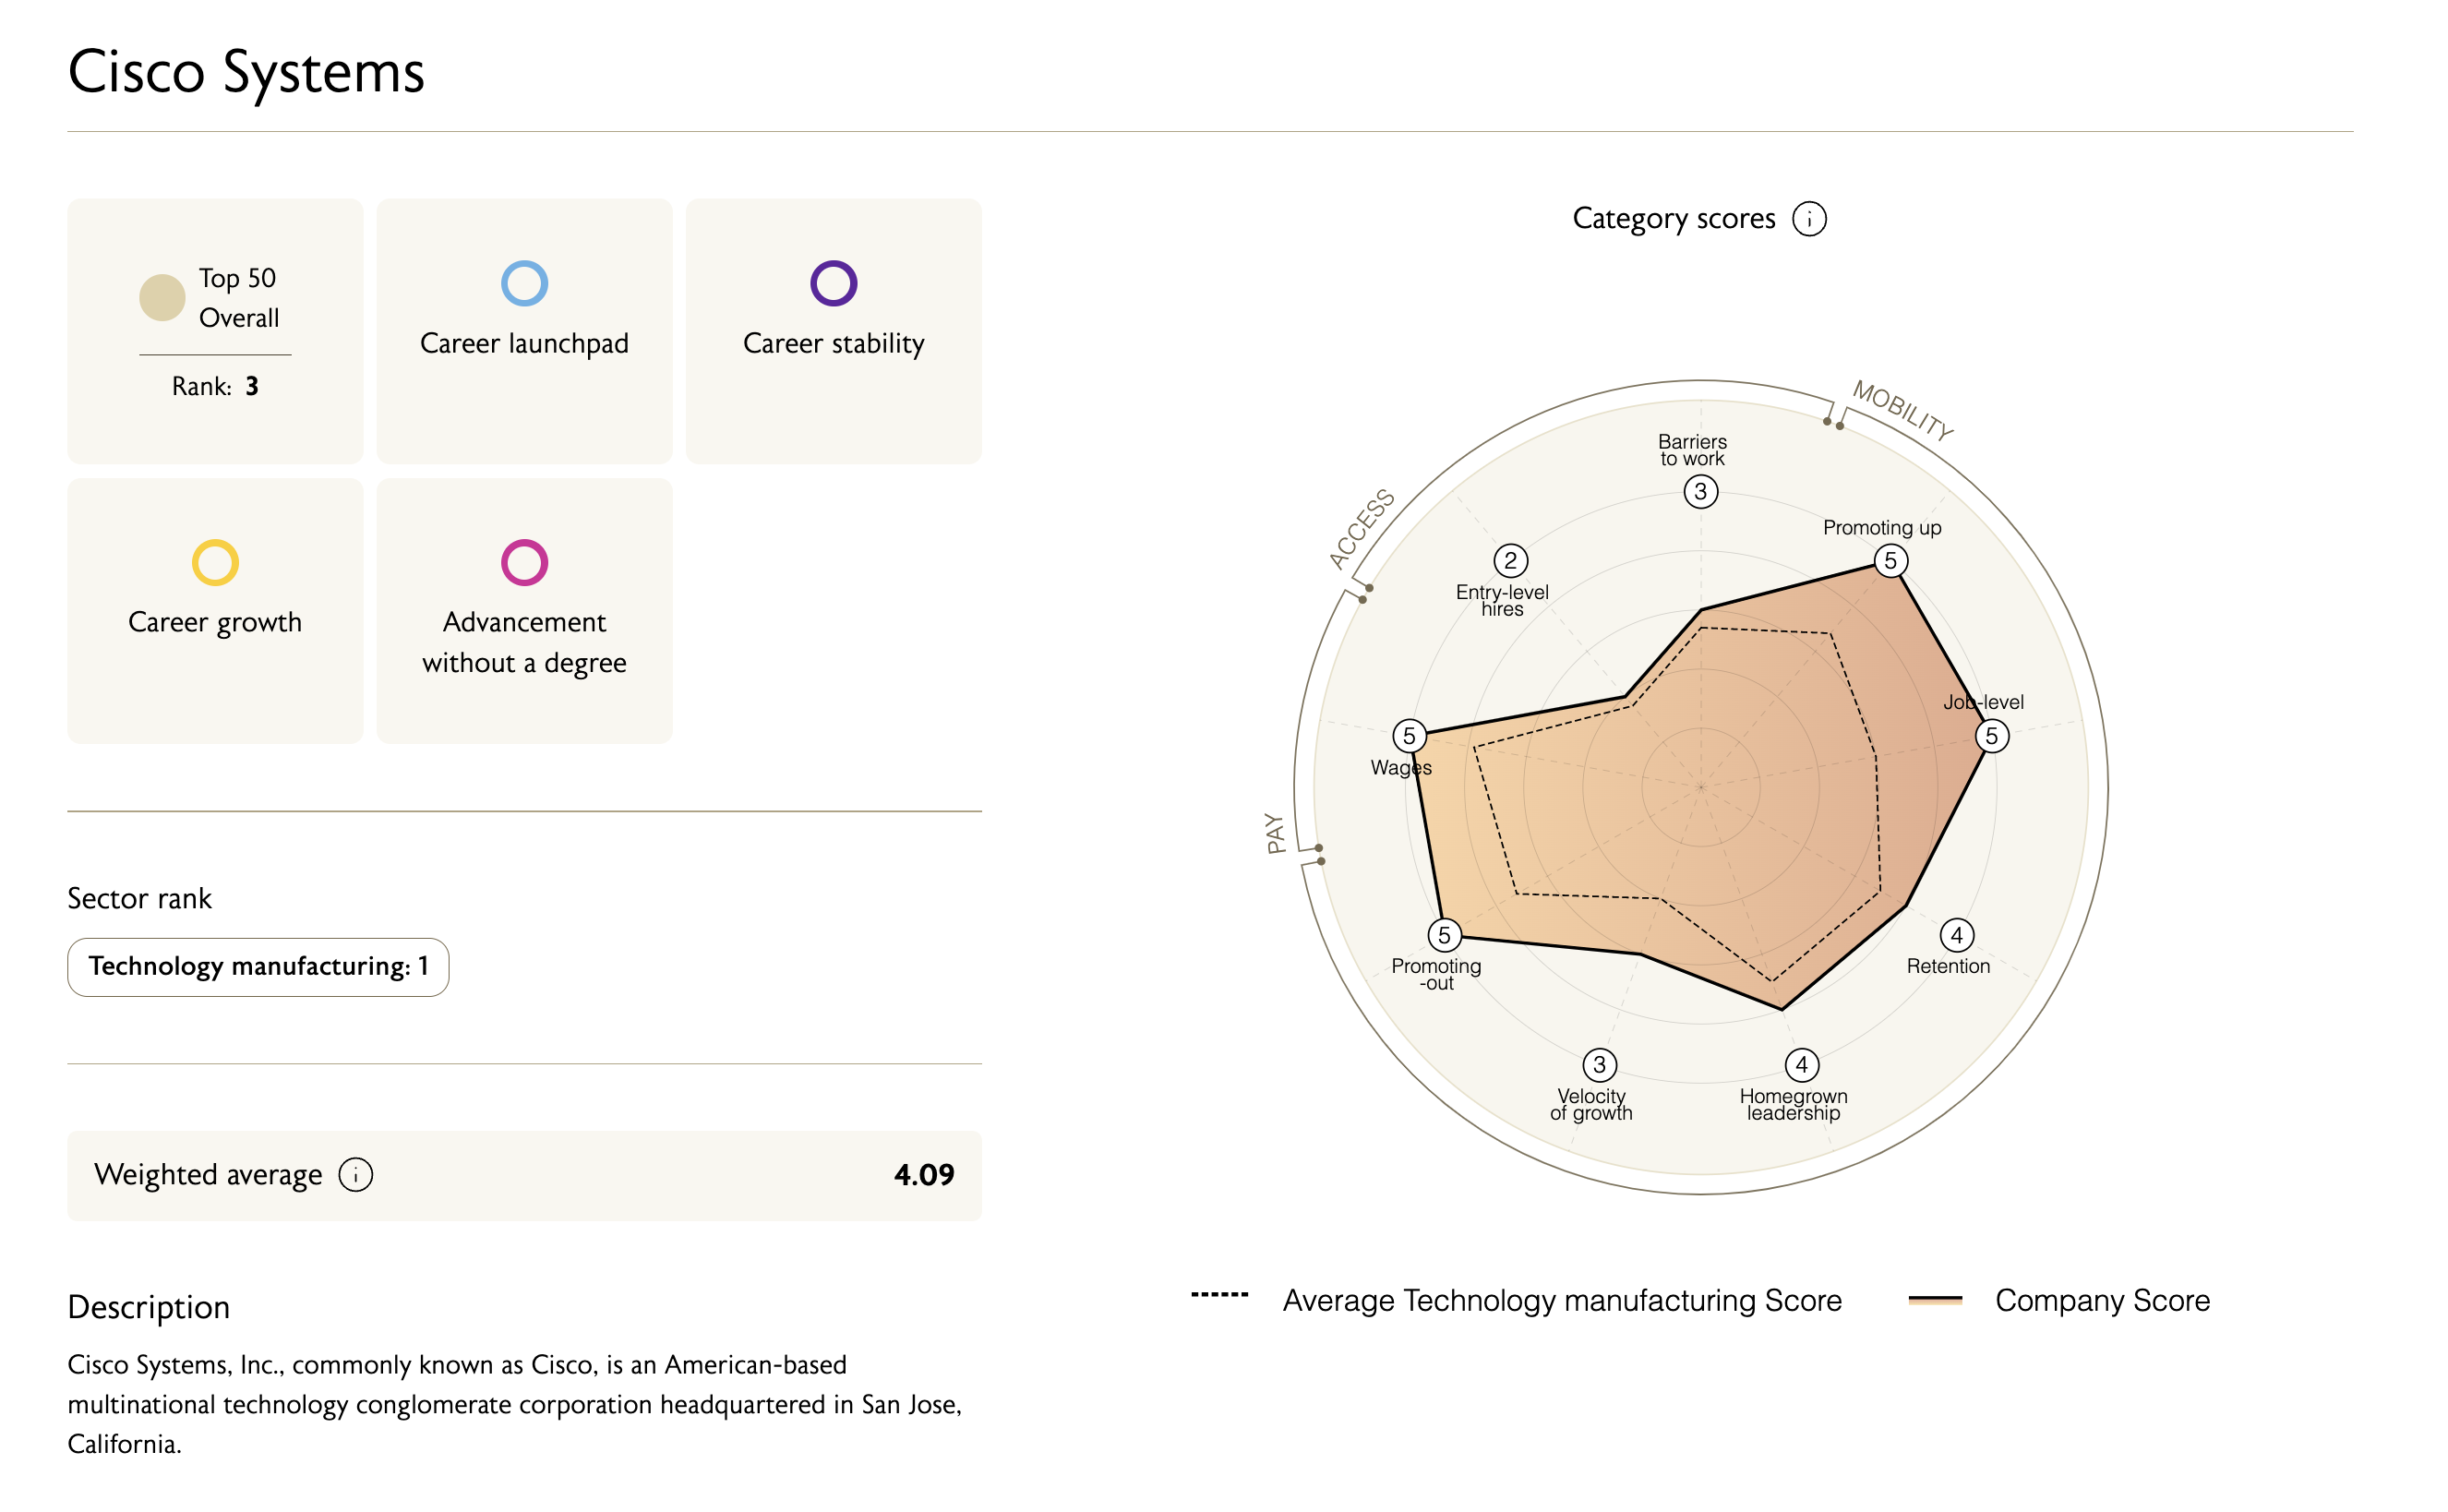
Task: Open the Weighted average info icon
Action: tap(356, 1174)
